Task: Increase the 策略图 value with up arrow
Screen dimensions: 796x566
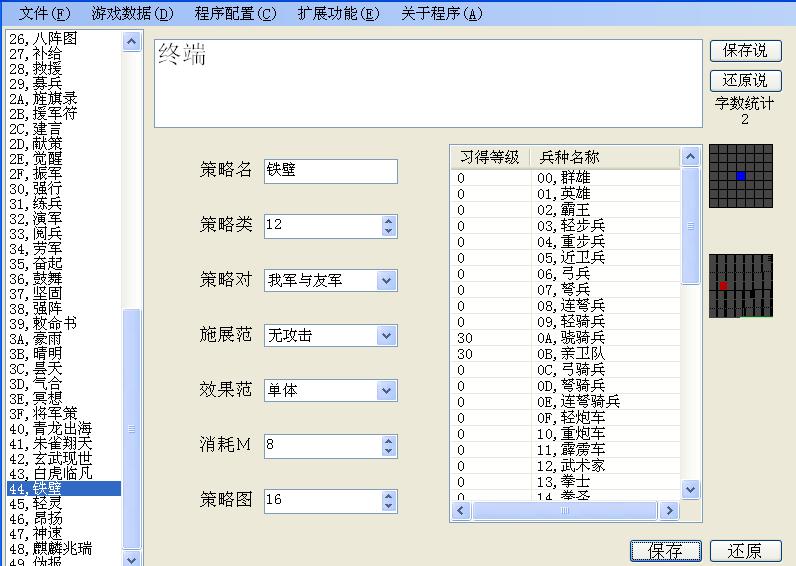Action: click(389, 495)
